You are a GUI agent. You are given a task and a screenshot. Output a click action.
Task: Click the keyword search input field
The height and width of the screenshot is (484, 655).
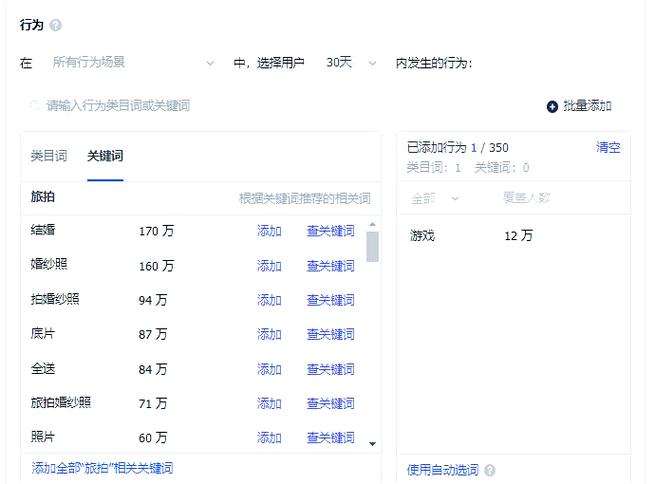tap(276, 106)
